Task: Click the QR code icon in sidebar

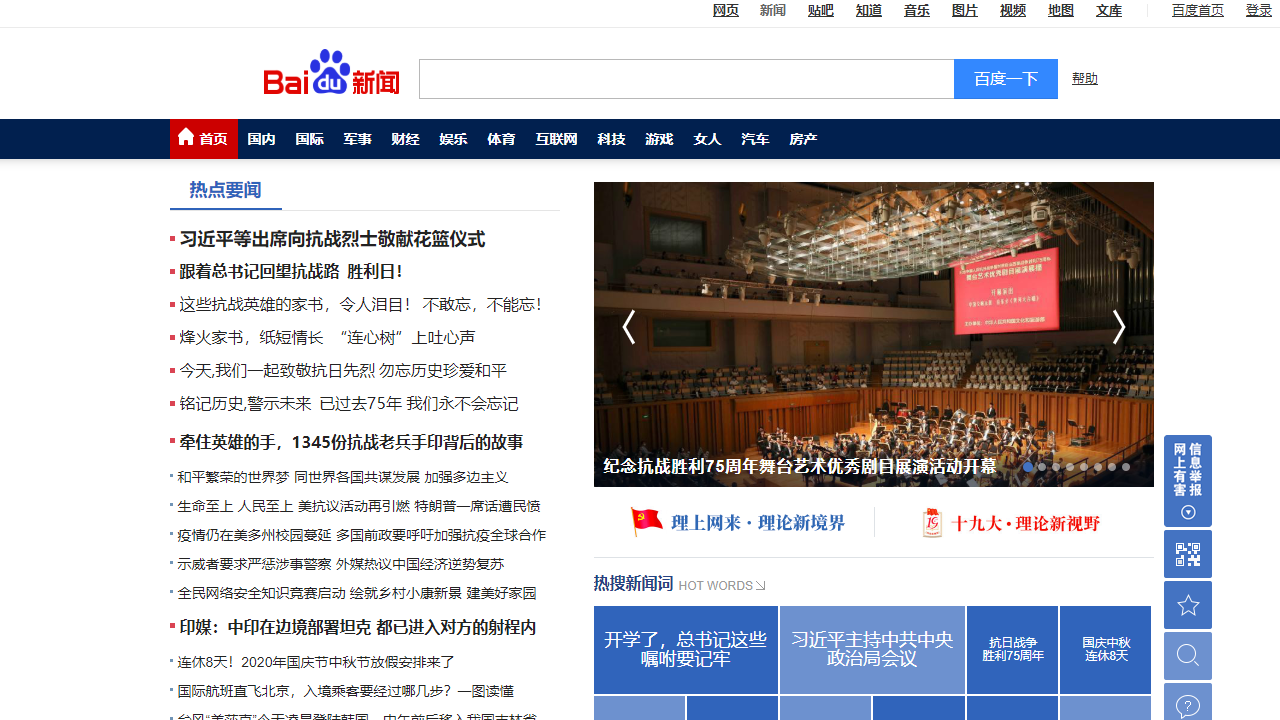Action: click(1187, 554)
